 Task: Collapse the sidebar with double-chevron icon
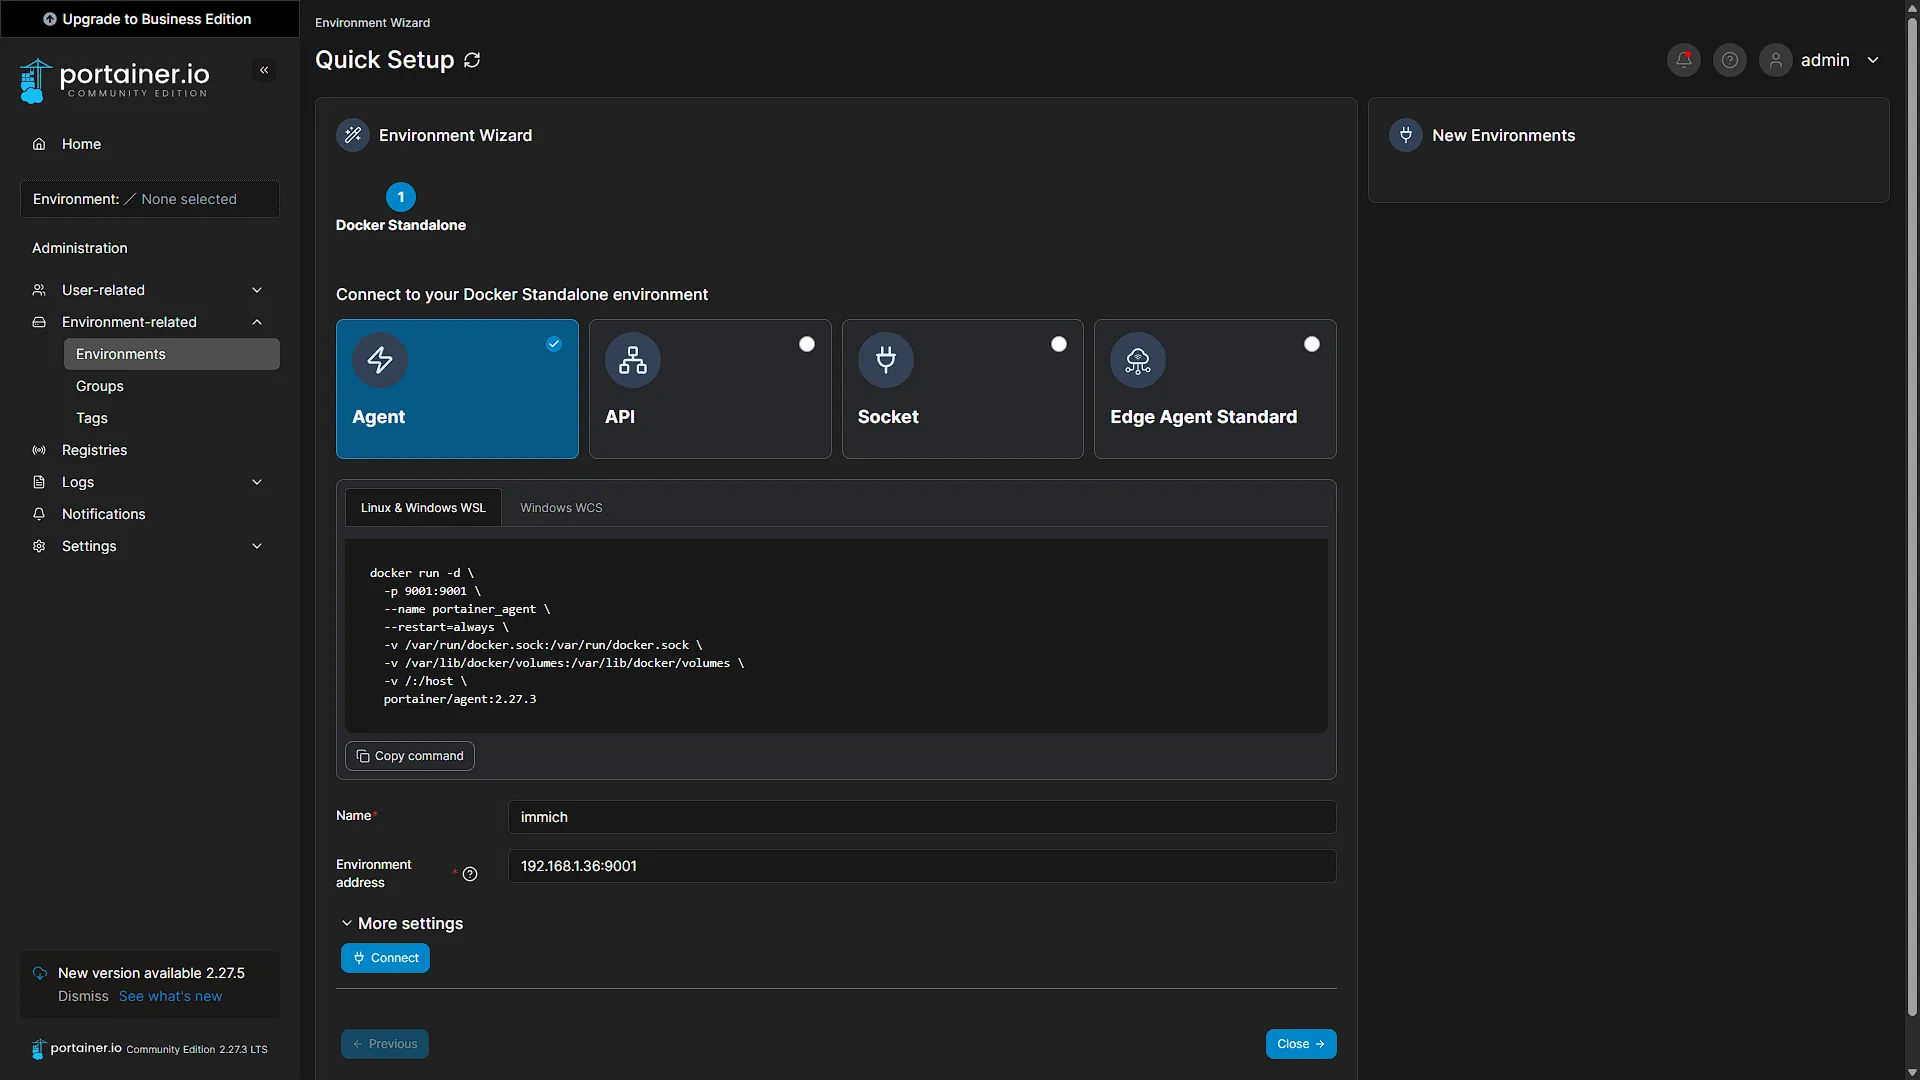coord(264,70)
